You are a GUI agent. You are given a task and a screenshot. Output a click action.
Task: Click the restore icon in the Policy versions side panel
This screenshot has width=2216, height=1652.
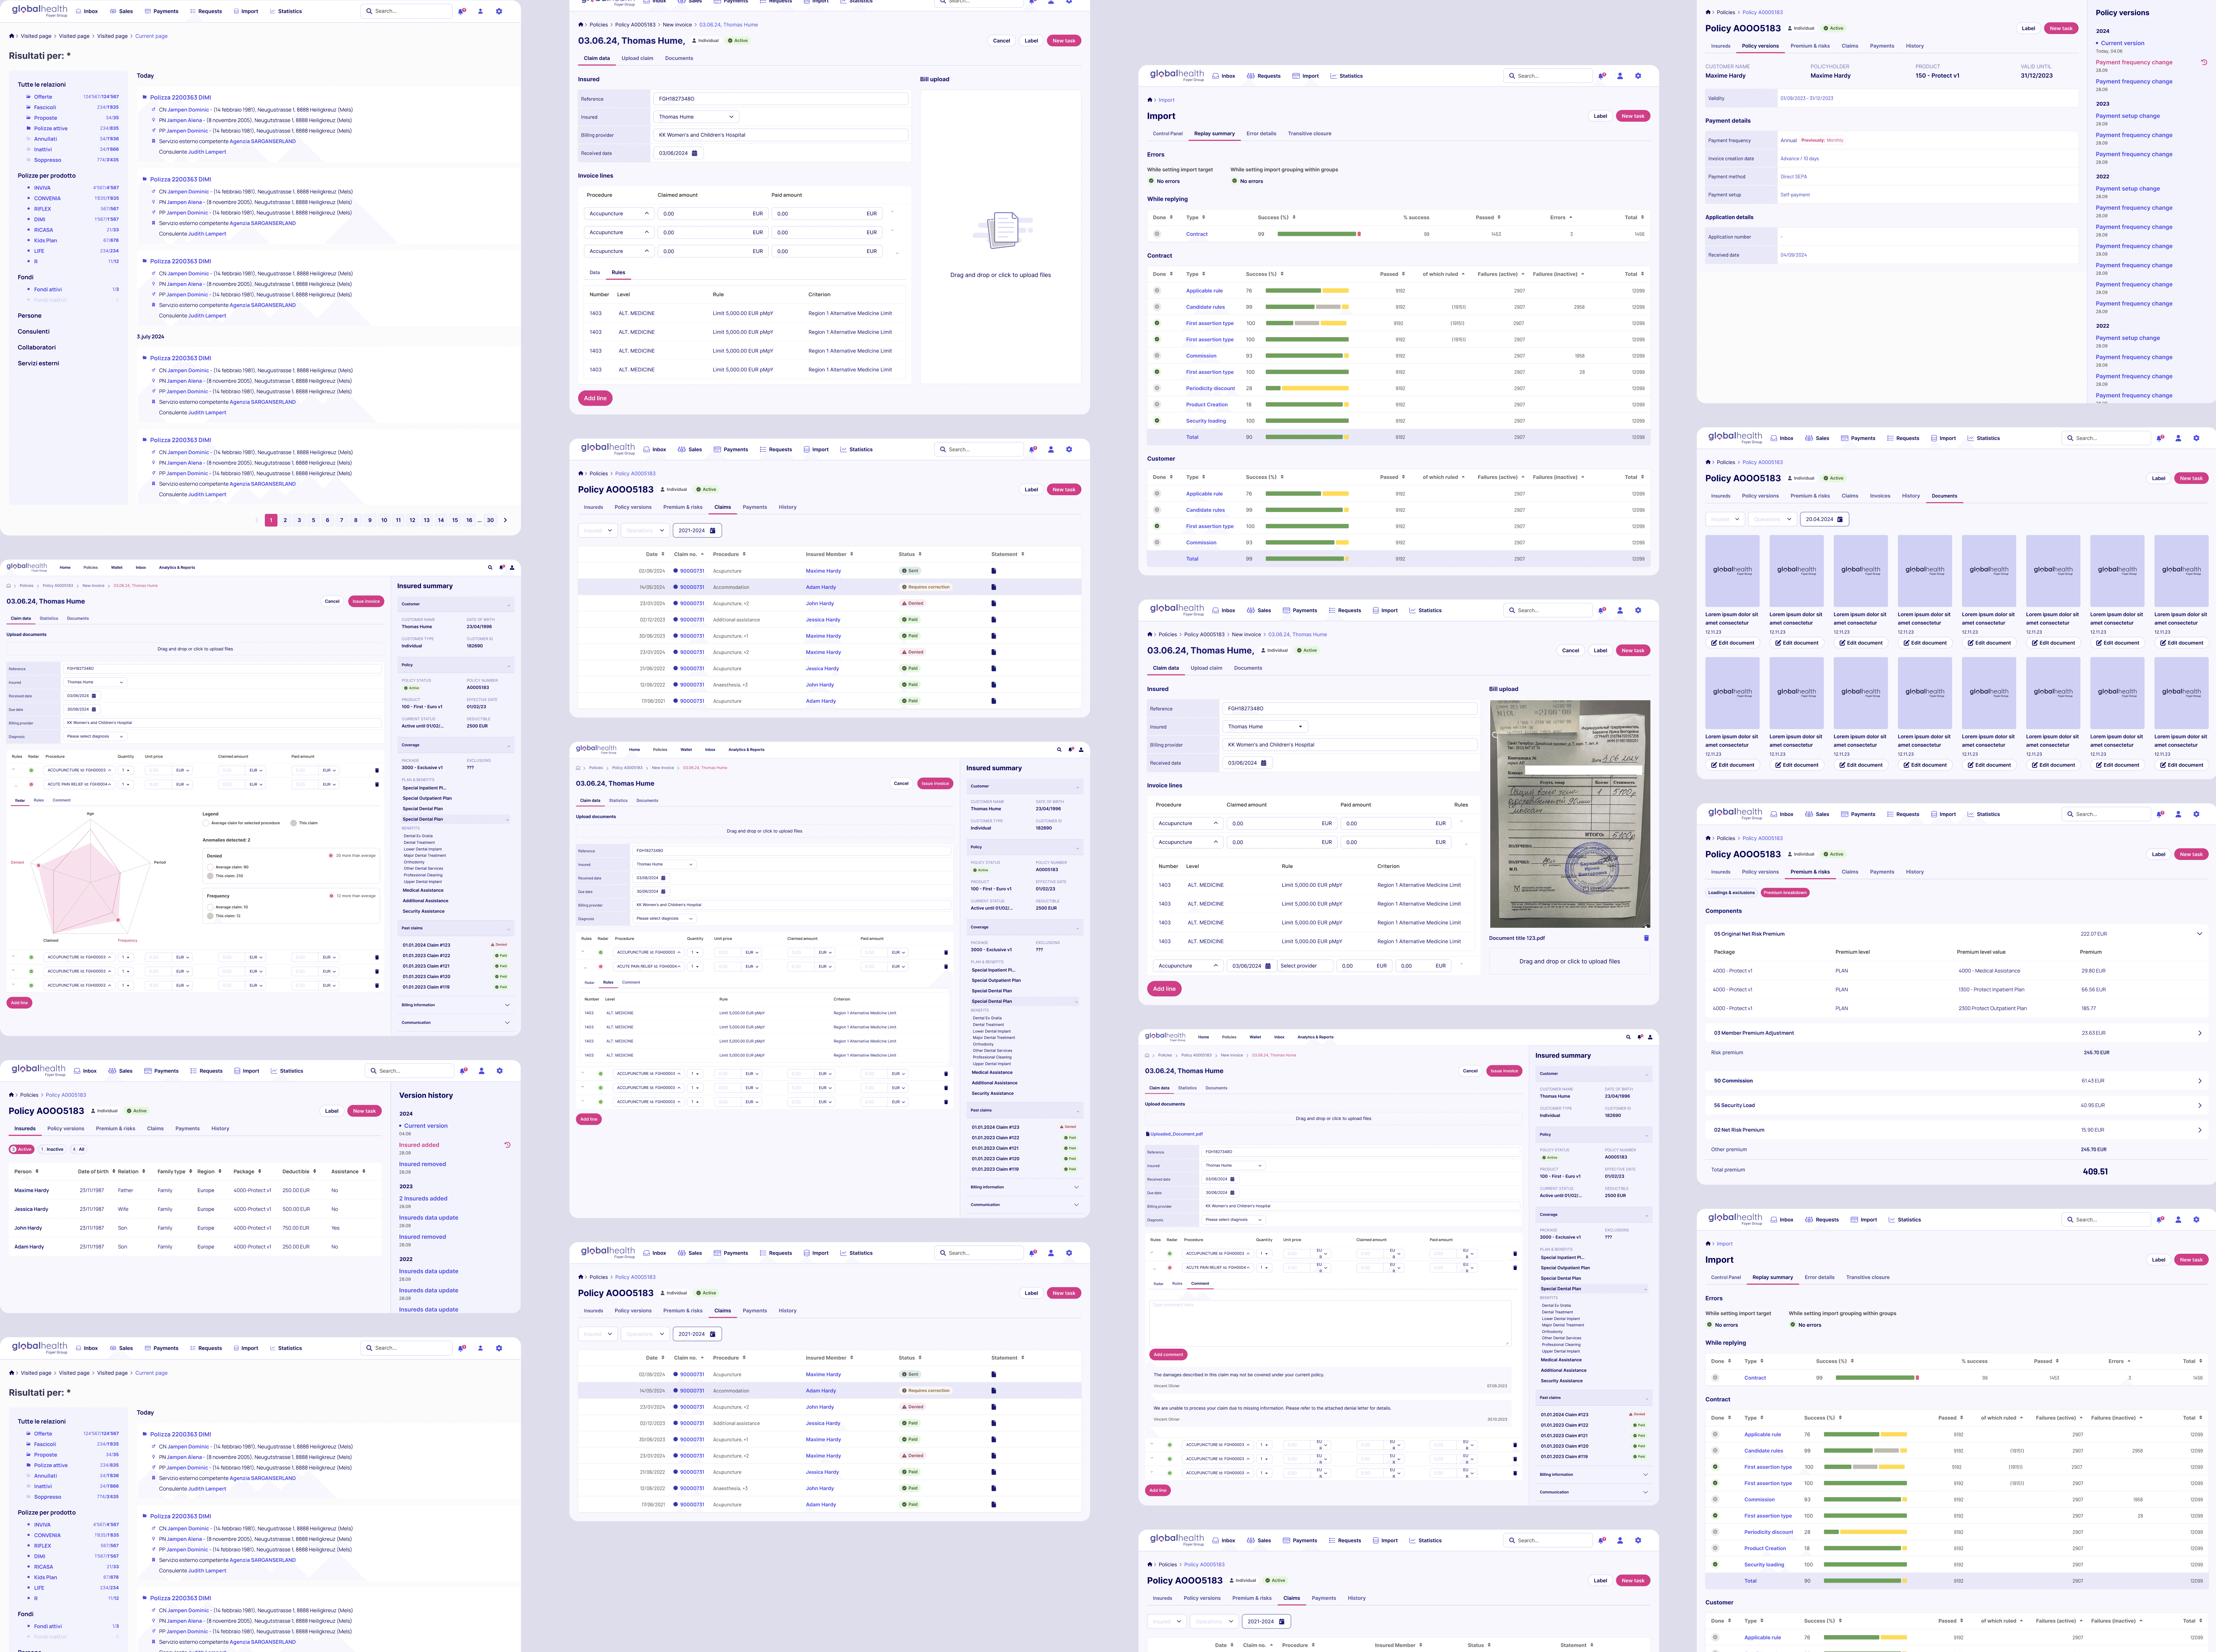[x=2204, y=62]
